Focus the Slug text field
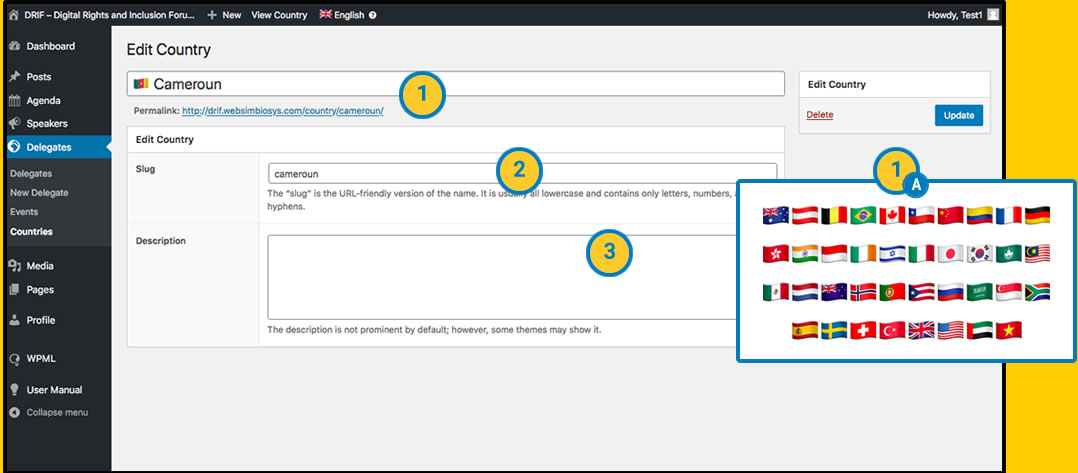 click(x=522, y=172)
